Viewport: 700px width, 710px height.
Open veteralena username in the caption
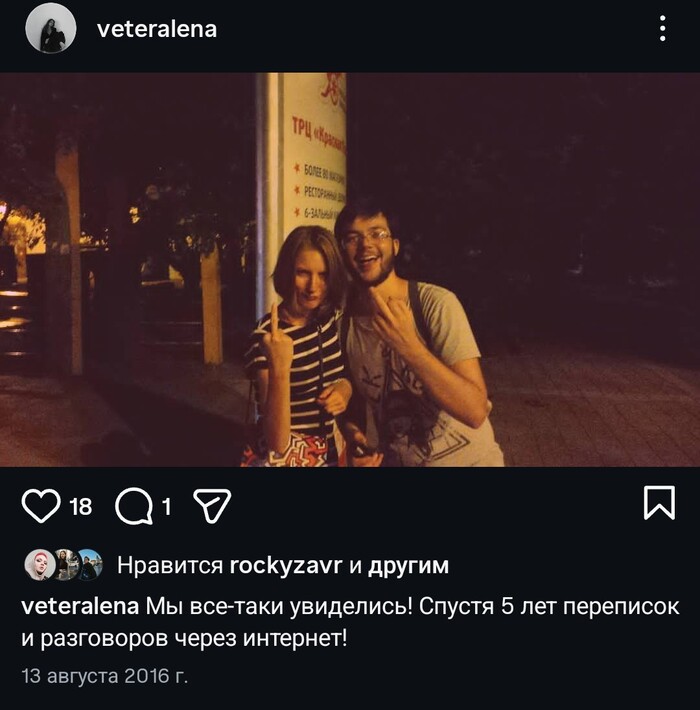[80, 607]
